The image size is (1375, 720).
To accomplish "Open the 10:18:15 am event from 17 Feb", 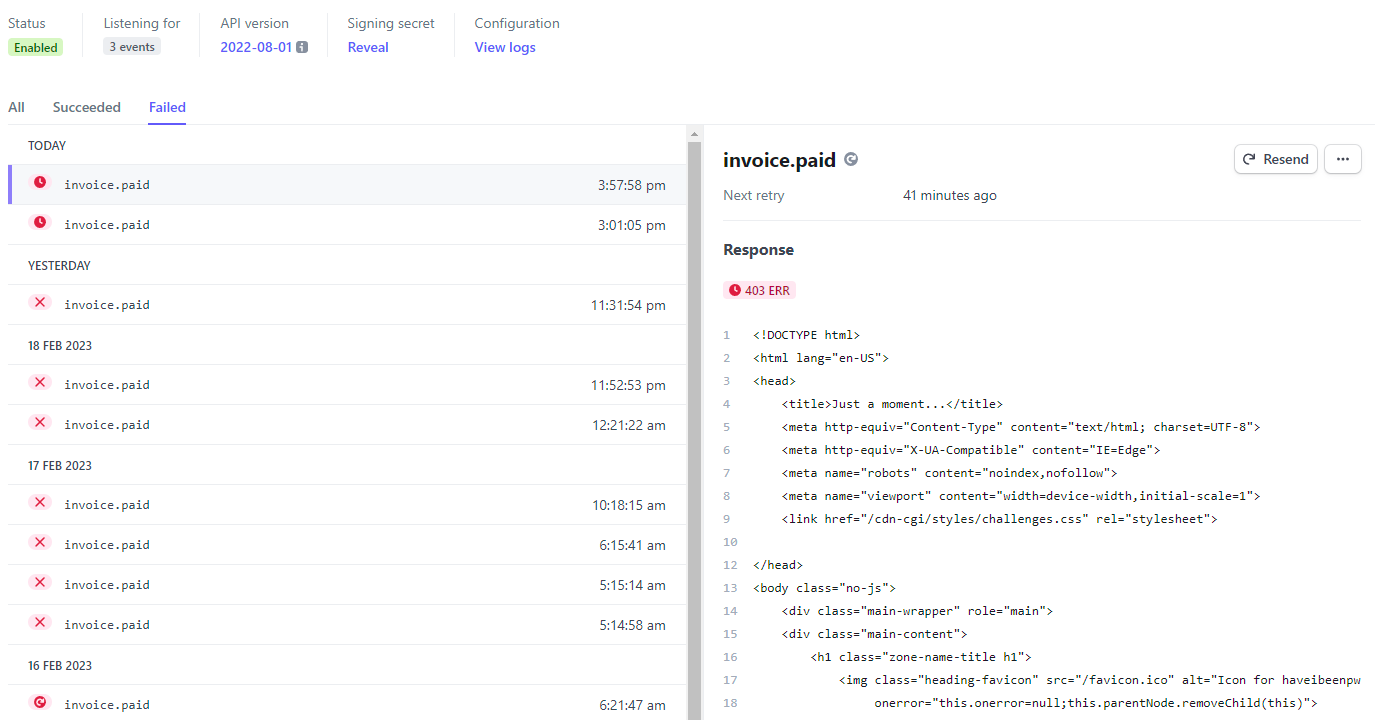I will point(347,505).
